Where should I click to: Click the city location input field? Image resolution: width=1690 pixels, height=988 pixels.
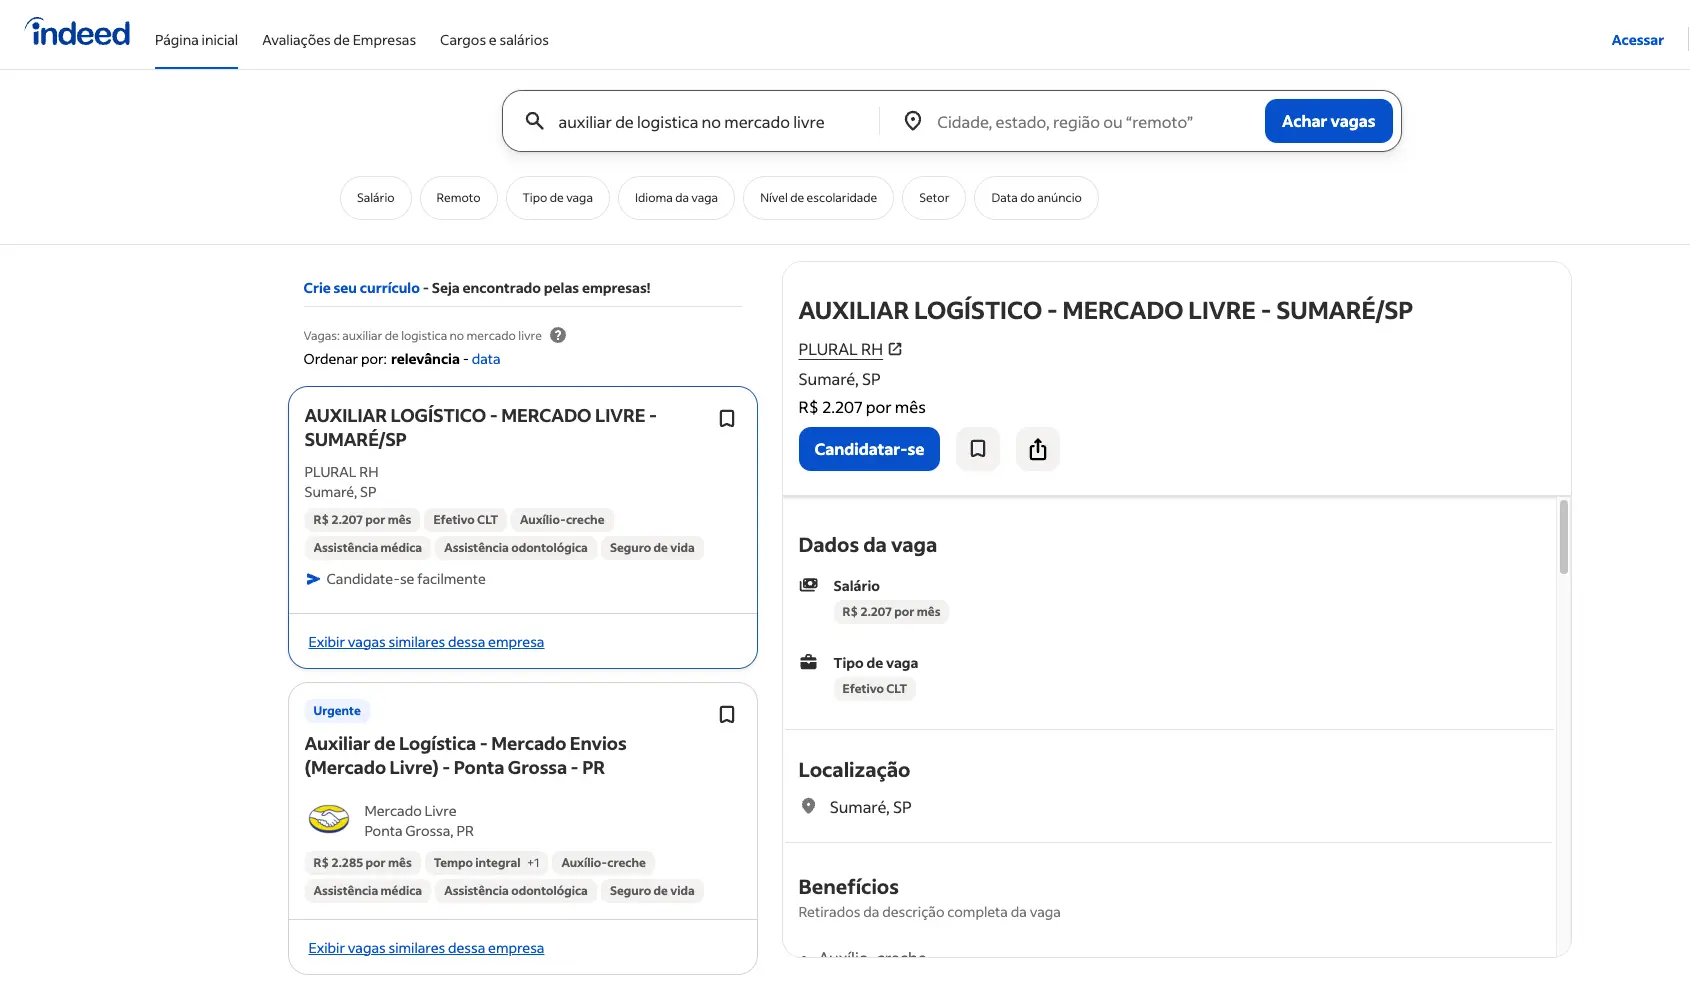(1090, 122)
